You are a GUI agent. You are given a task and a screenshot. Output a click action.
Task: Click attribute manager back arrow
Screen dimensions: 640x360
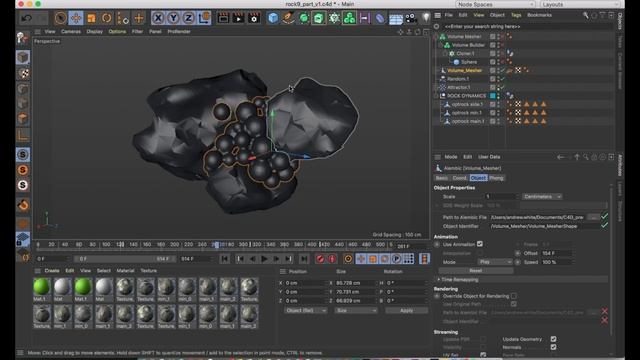pyautogui.click(x=560, y=157)
